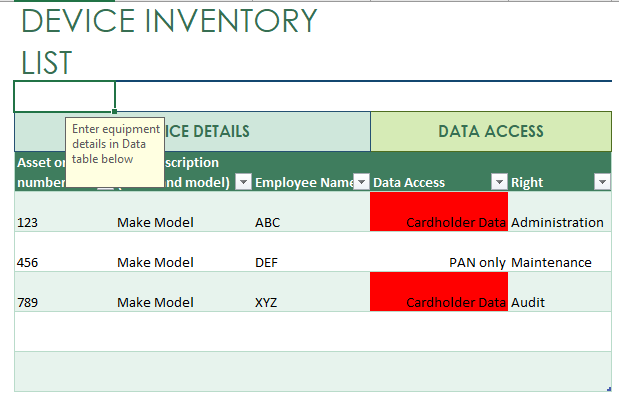The width and height of the screenshot is (619, 398).
Task: Open the Right column filter dropdown
Action: (x=602, y=182)
